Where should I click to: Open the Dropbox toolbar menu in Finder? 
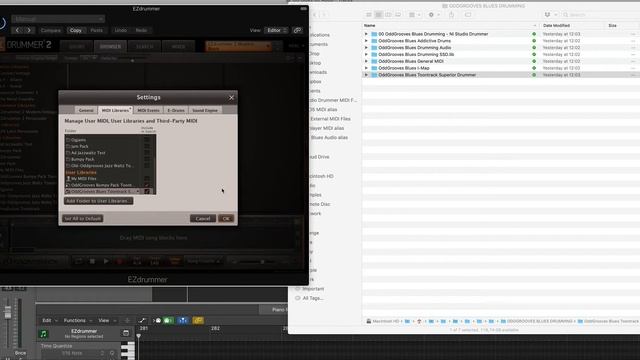550,15
